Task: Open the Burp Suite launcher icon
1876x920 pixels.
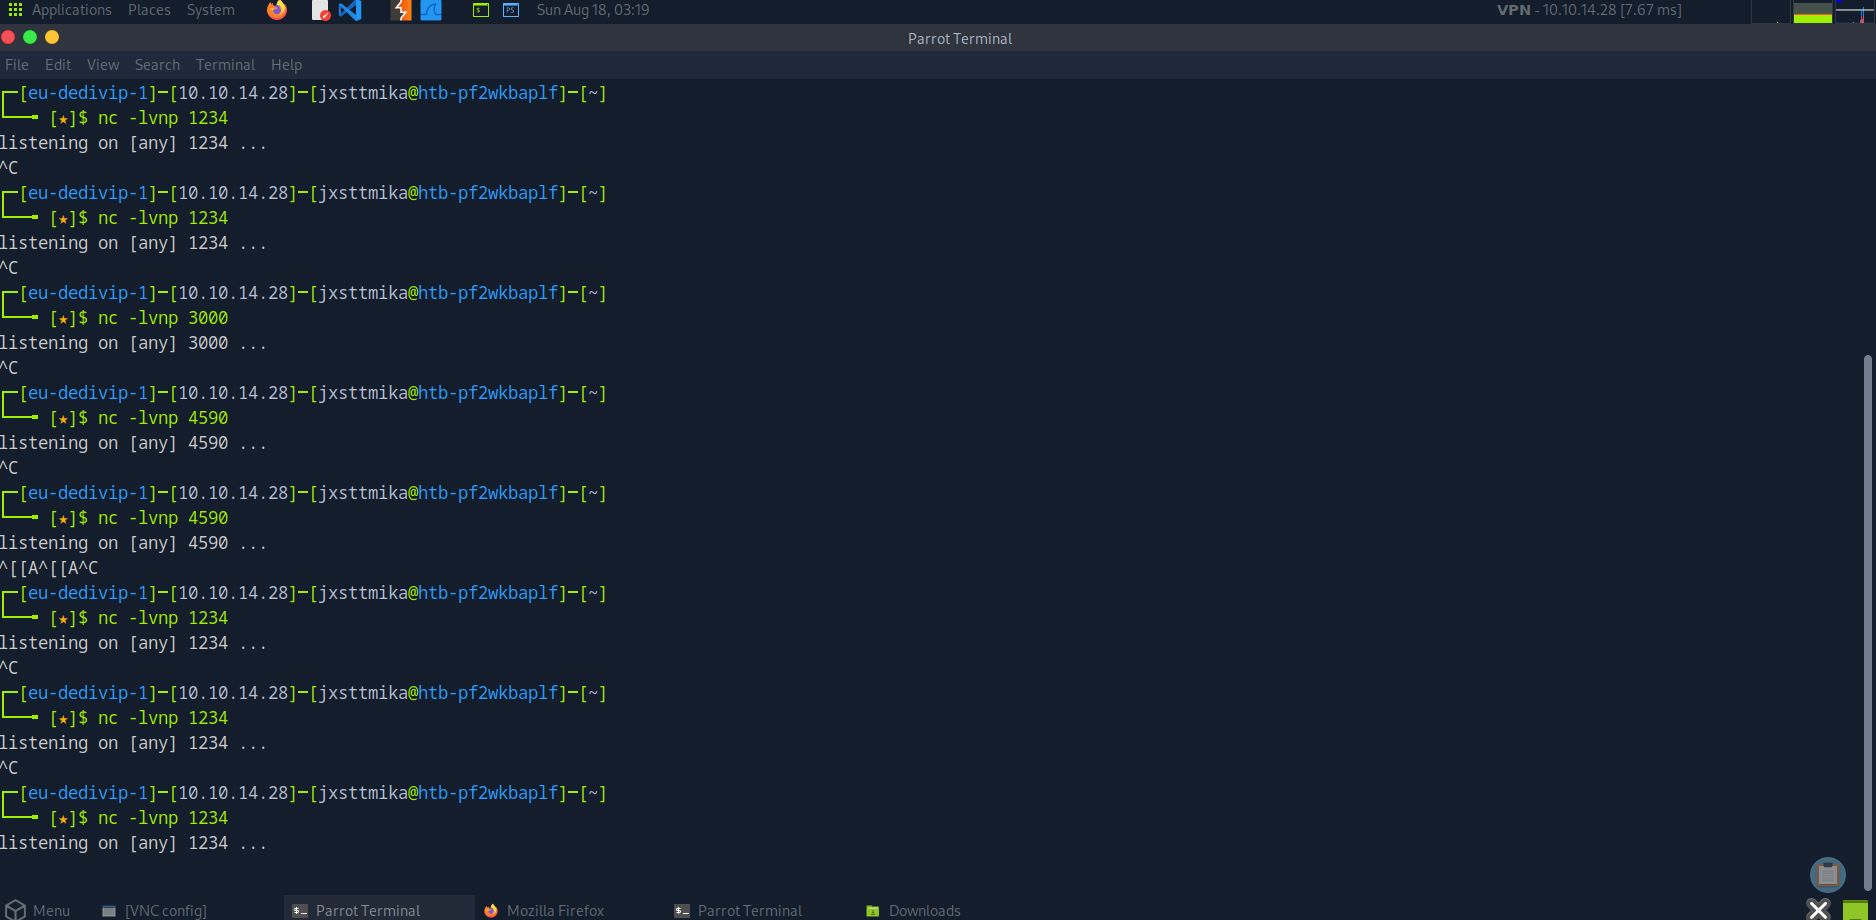Action: [401, 10]
